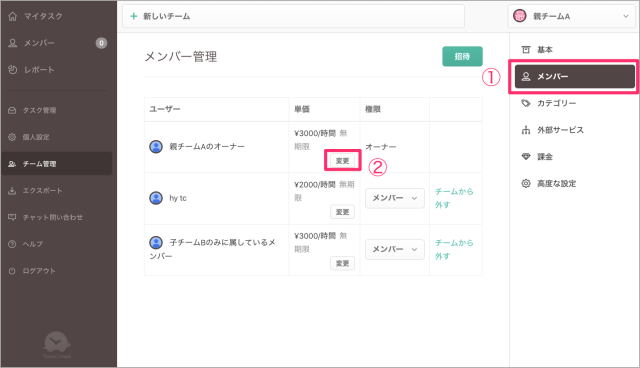Click the plus icon beside 新しいチーム
The height and width of the screenshot is (368, 640).
click(x=133, y=16)
